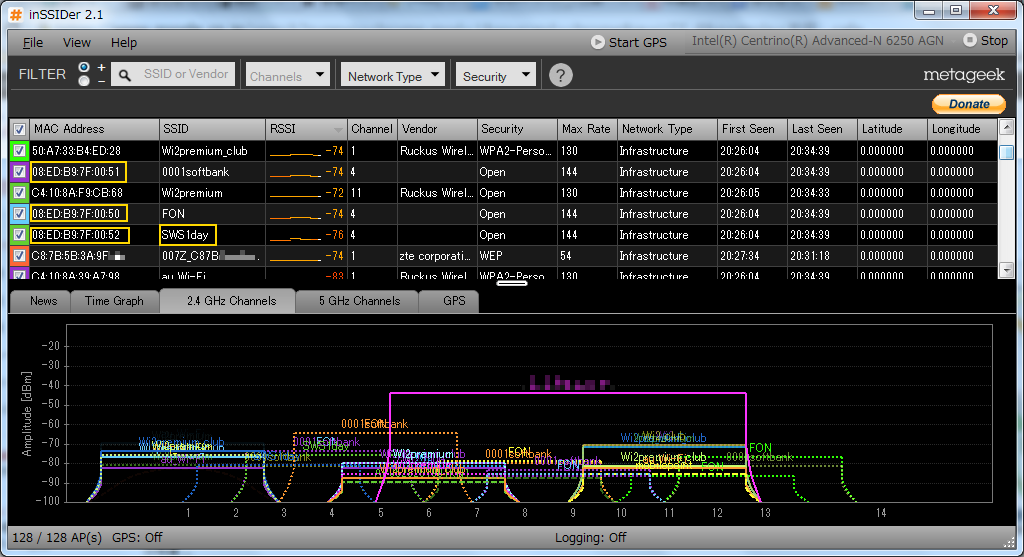Open the File menu
This screenshot has height=557, width=1024.
(x=33, y=42)
